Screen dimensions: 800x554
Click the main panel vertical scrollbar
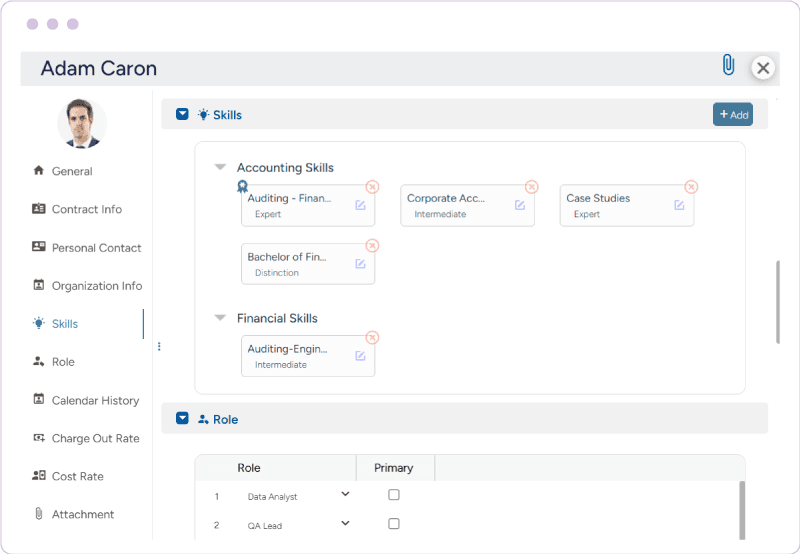[778, 302]
